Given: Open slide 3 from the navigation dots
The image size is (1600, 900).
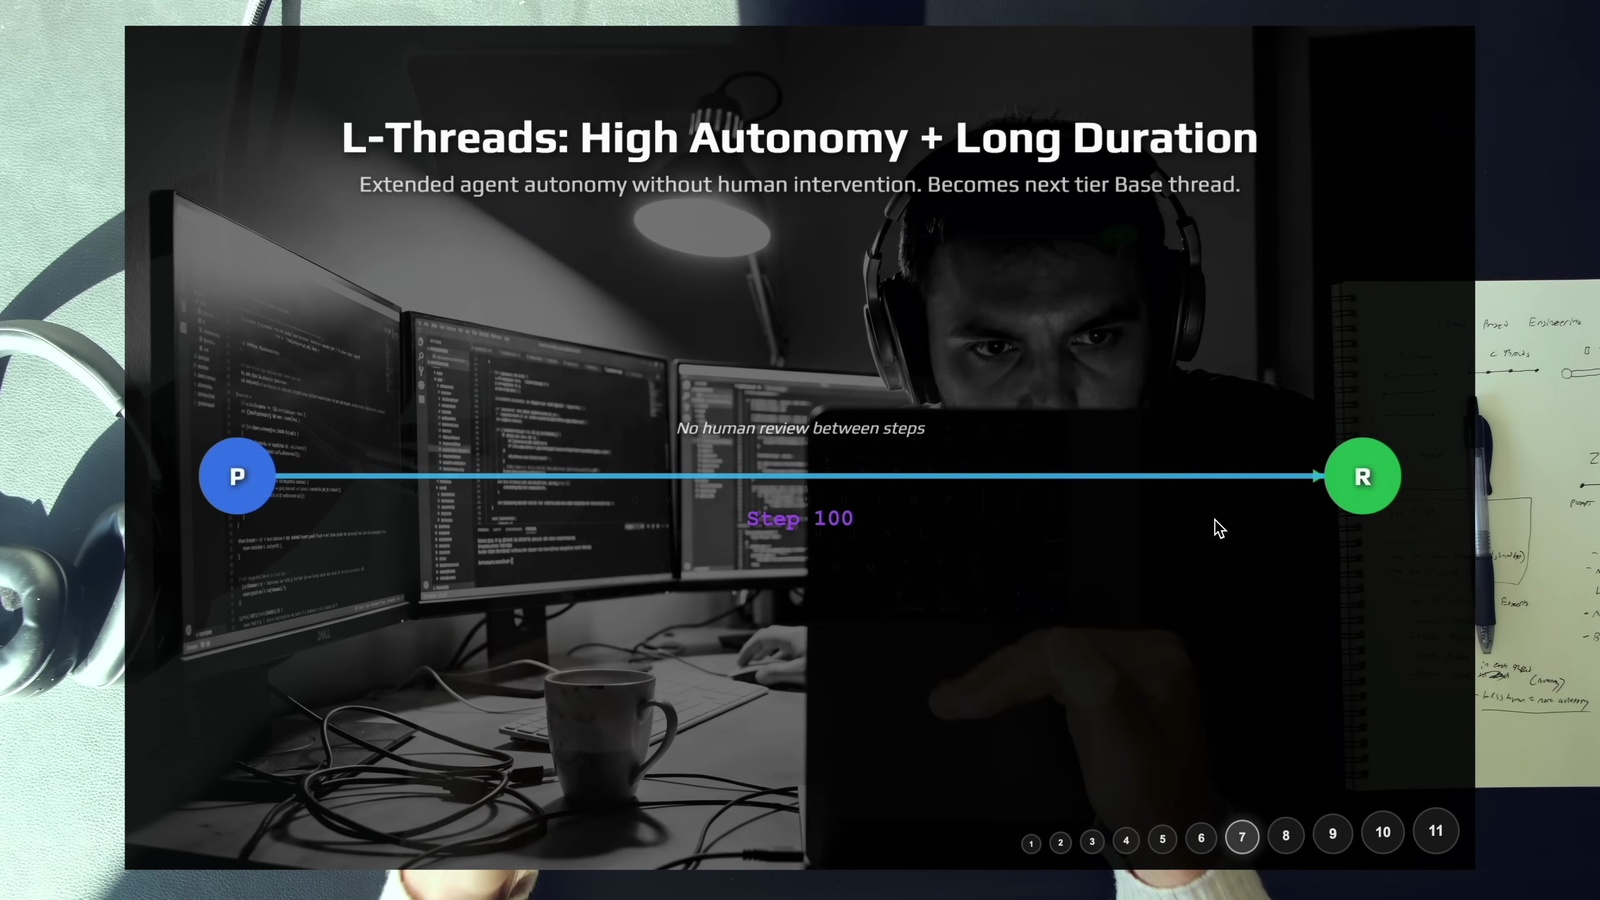Looking at the screenshot, I should 1092,842.
